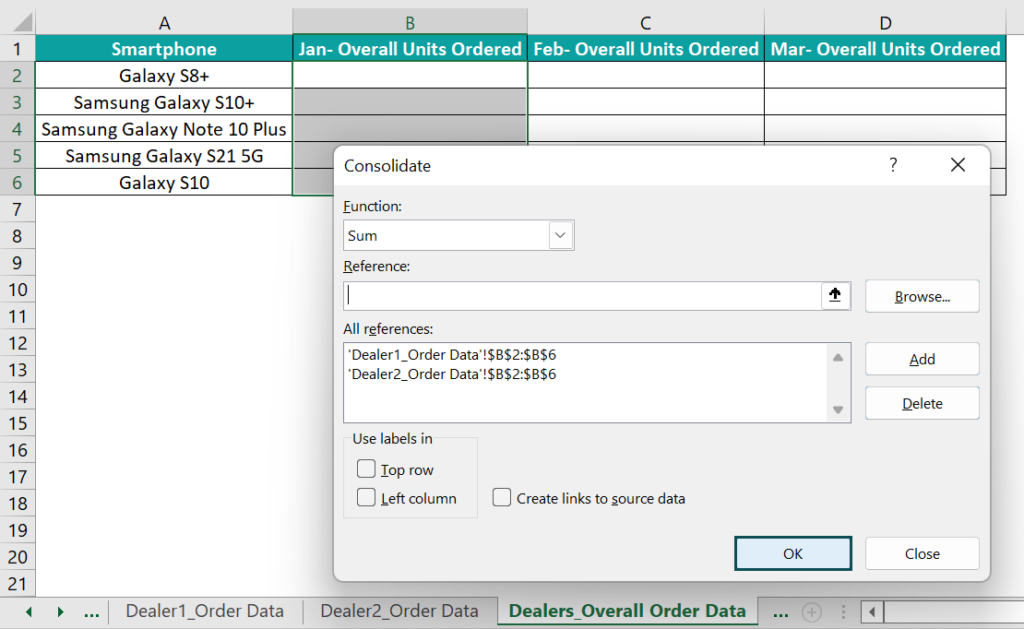Collapse the Consolidate dialog via Reference arrow icon
The width and height of the screenshot is (1024, 629).
pyautogui.click(x=835, y=295)
